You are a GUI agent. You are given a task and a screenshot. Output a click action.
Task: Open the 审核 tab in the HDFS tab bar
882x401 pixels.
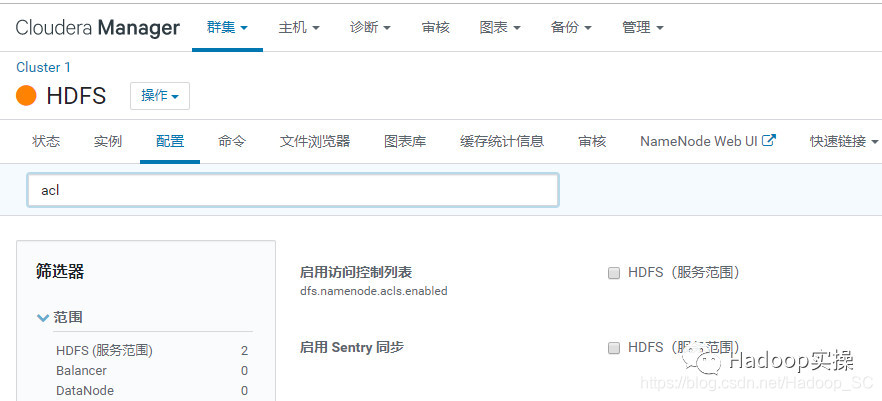592,141
